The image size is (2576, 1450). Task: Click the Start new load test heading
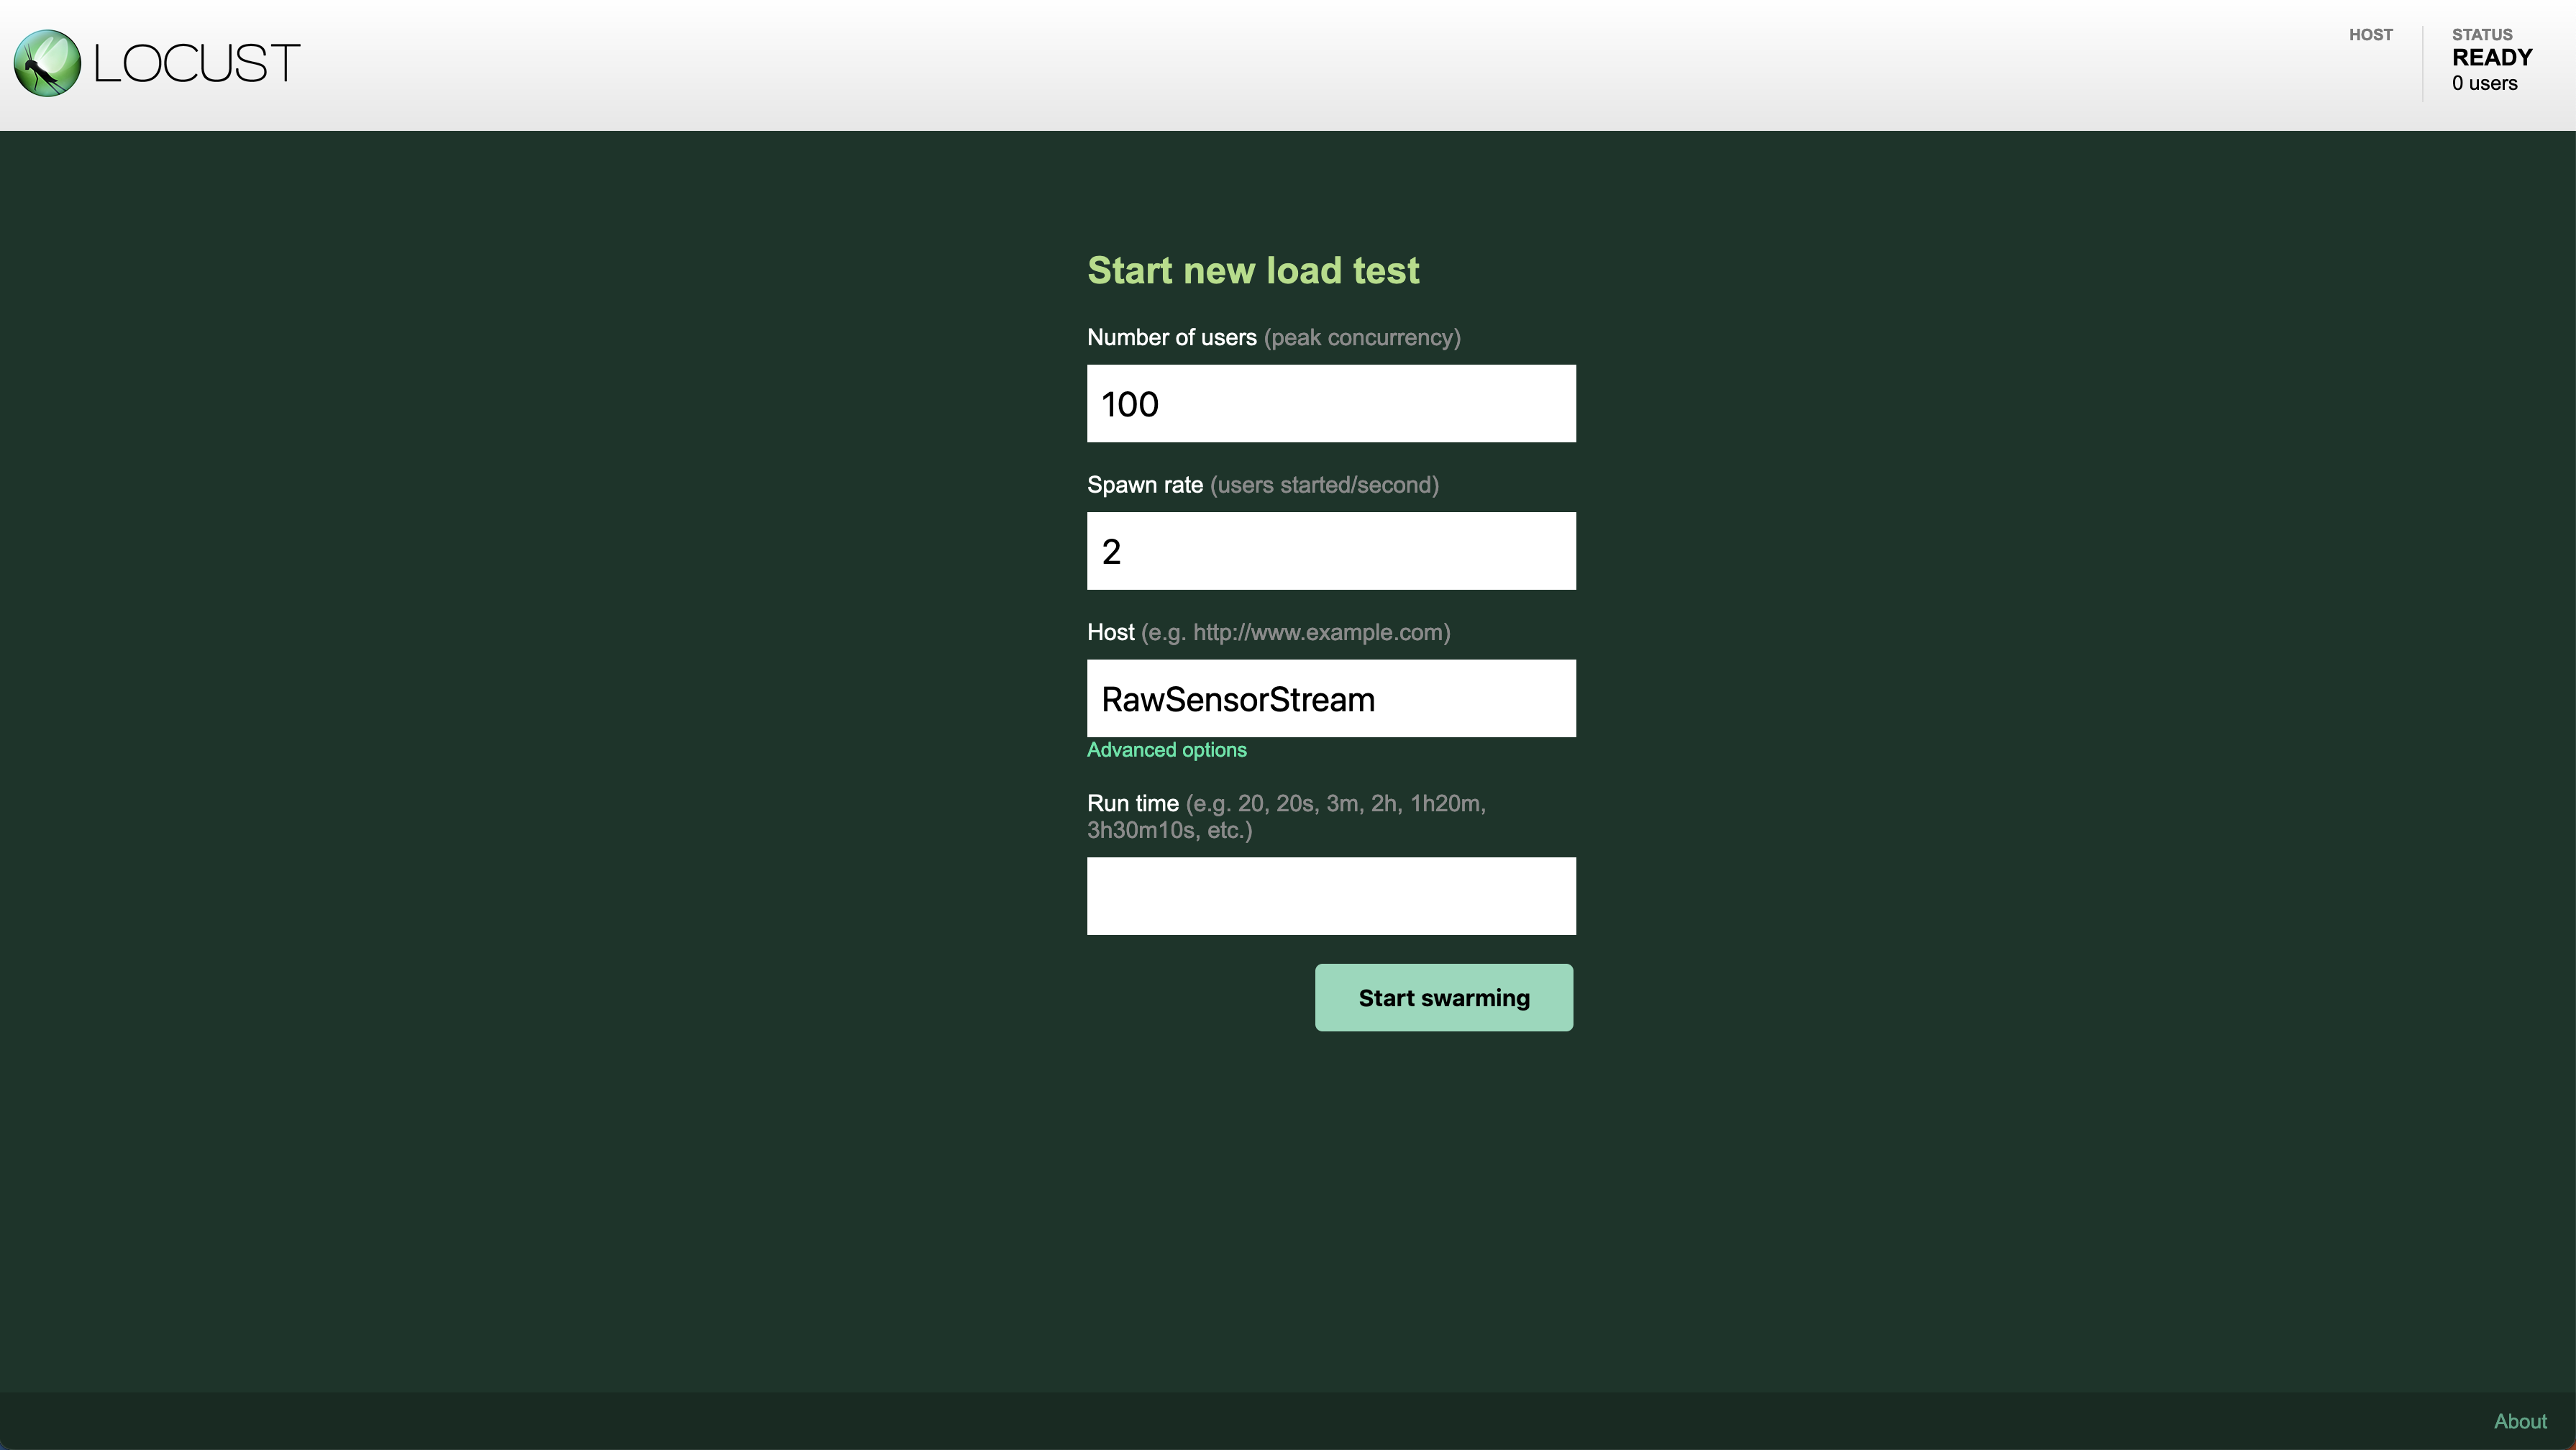click(1252, 271)
